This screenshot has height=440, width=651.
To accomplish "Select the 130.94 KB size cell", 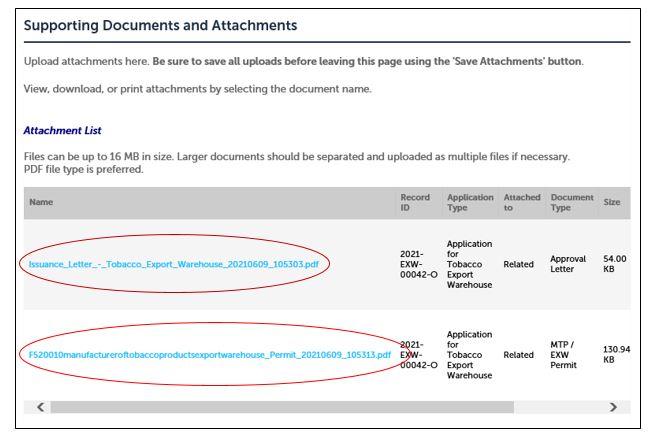I will (x=615, y=355).
